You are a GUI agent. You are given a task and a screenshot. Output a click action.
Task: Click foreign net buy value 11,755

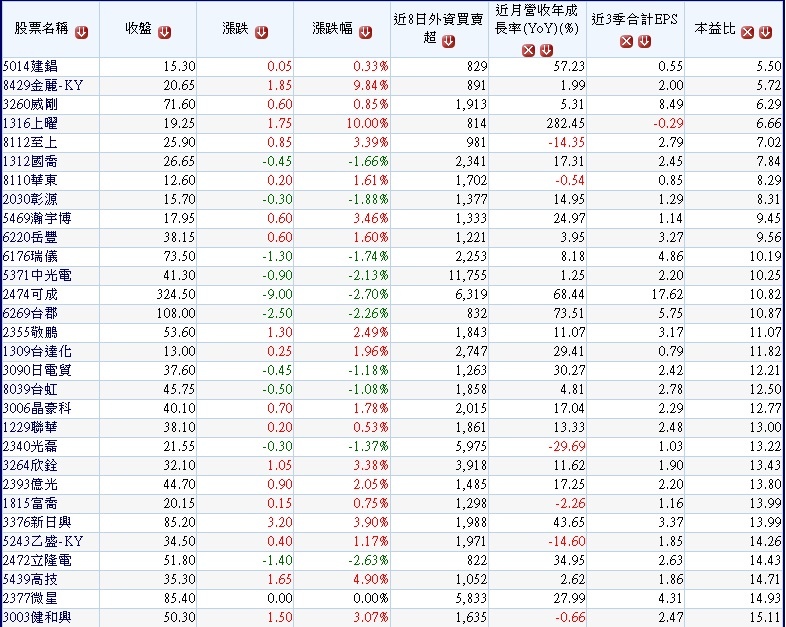[468, 276]
